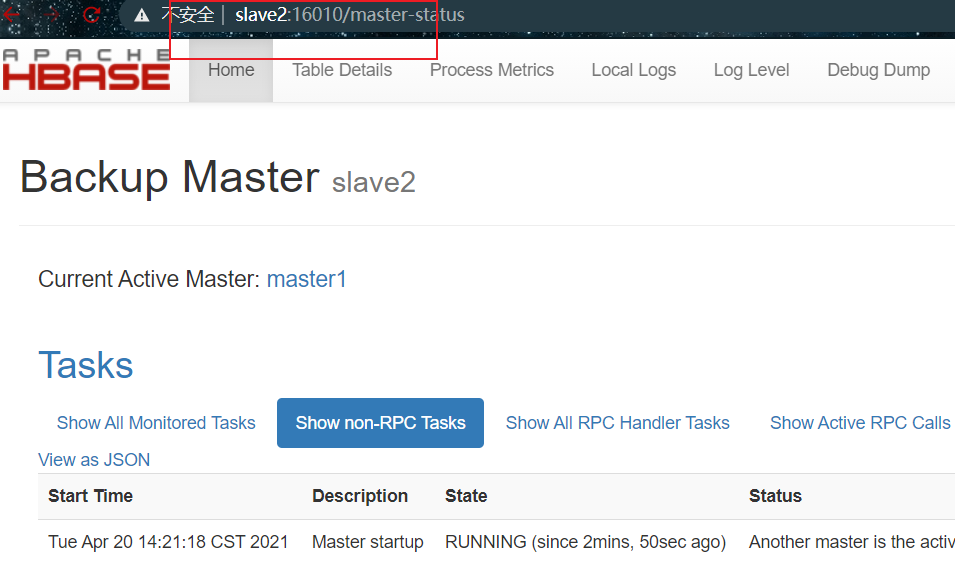
Task: Open the Log Level page
Action: click(752, 70)
